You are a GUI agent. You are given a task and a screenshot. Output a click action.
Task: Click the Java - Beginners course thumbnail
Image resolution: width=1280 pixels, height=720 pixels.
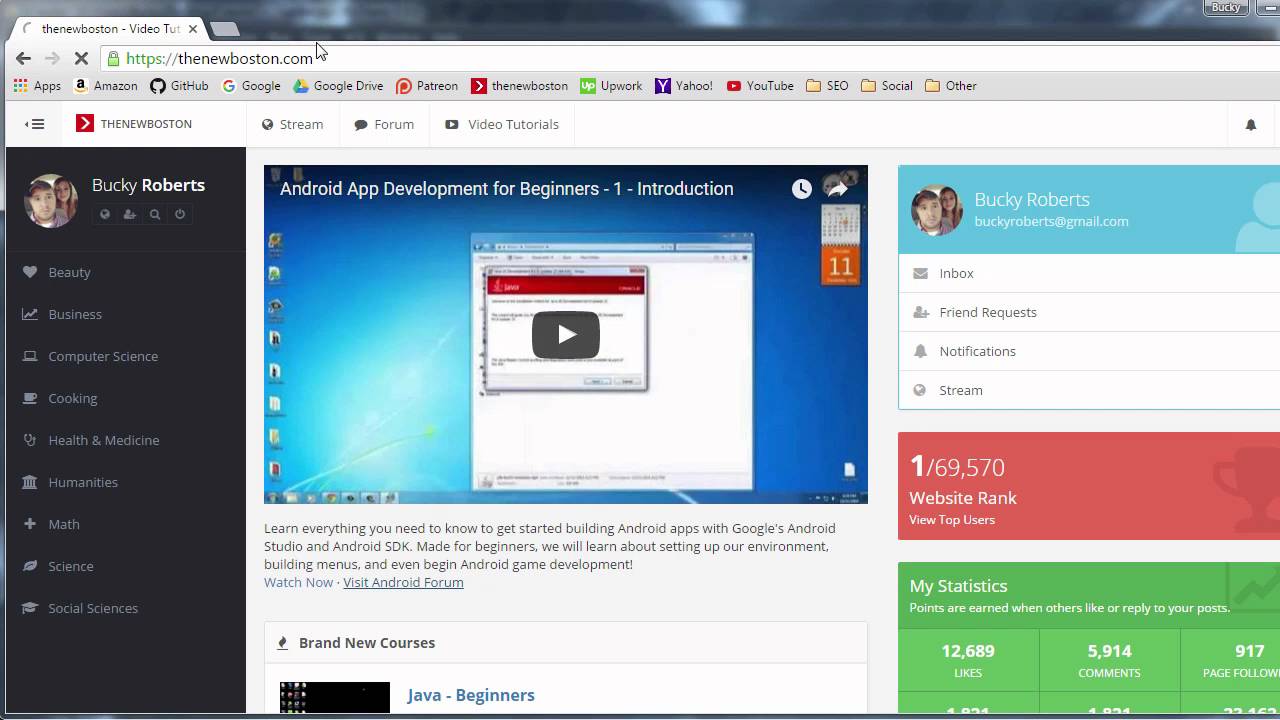[335, 698]
